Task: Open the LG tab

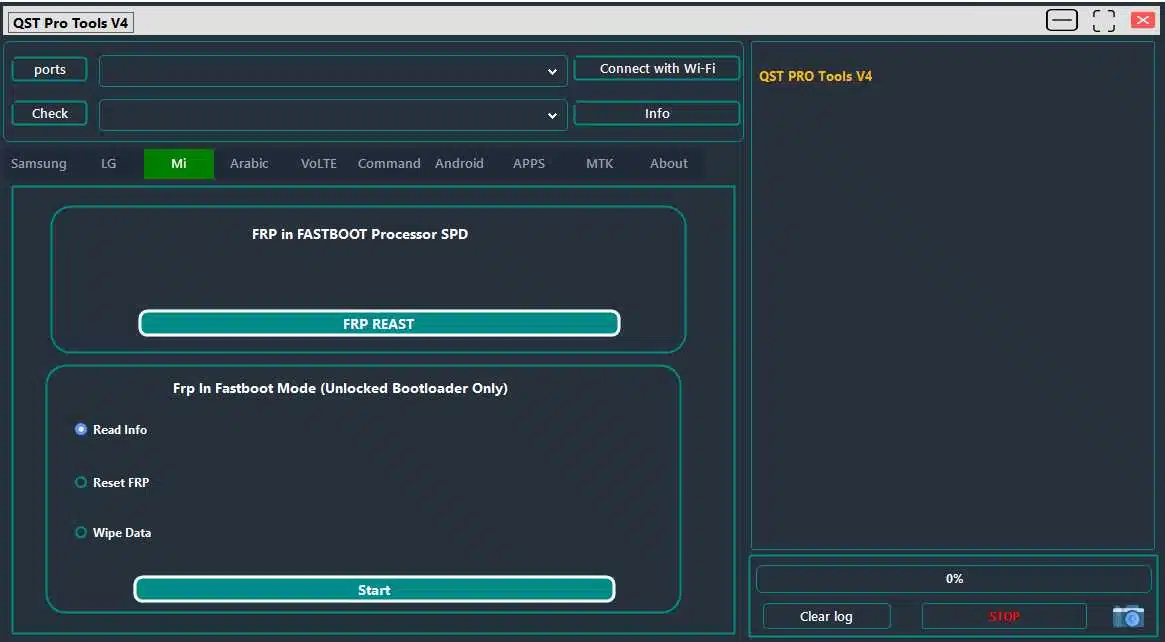Action: 108,163
